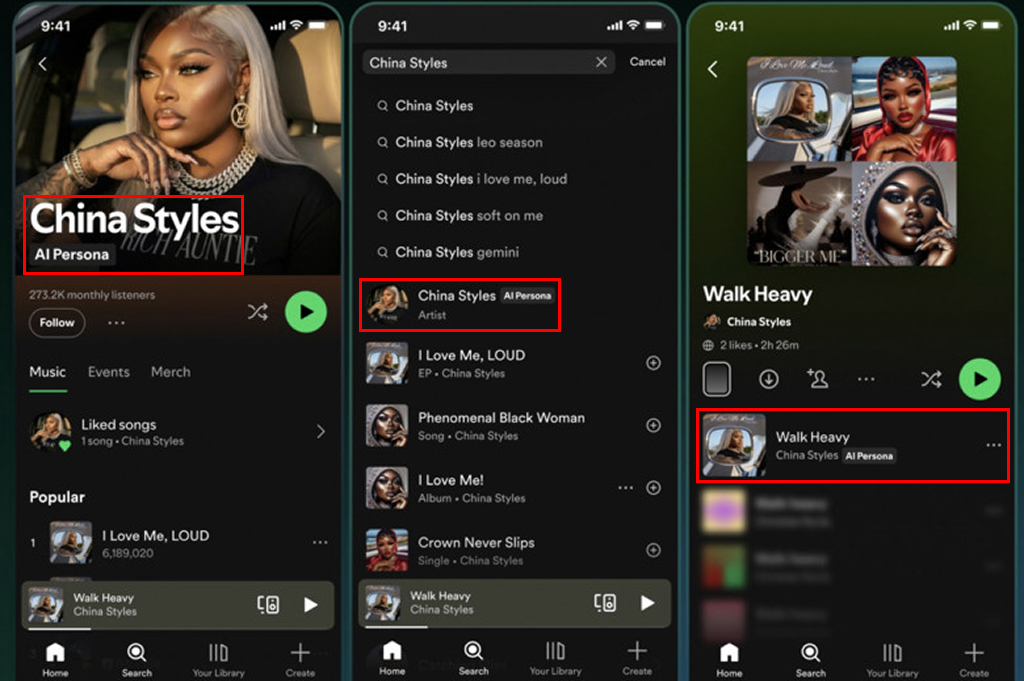The height and width of the screenshot is (681, 1024).
Task: Open Liked songs row thumbnail
Action: point(50,432)
